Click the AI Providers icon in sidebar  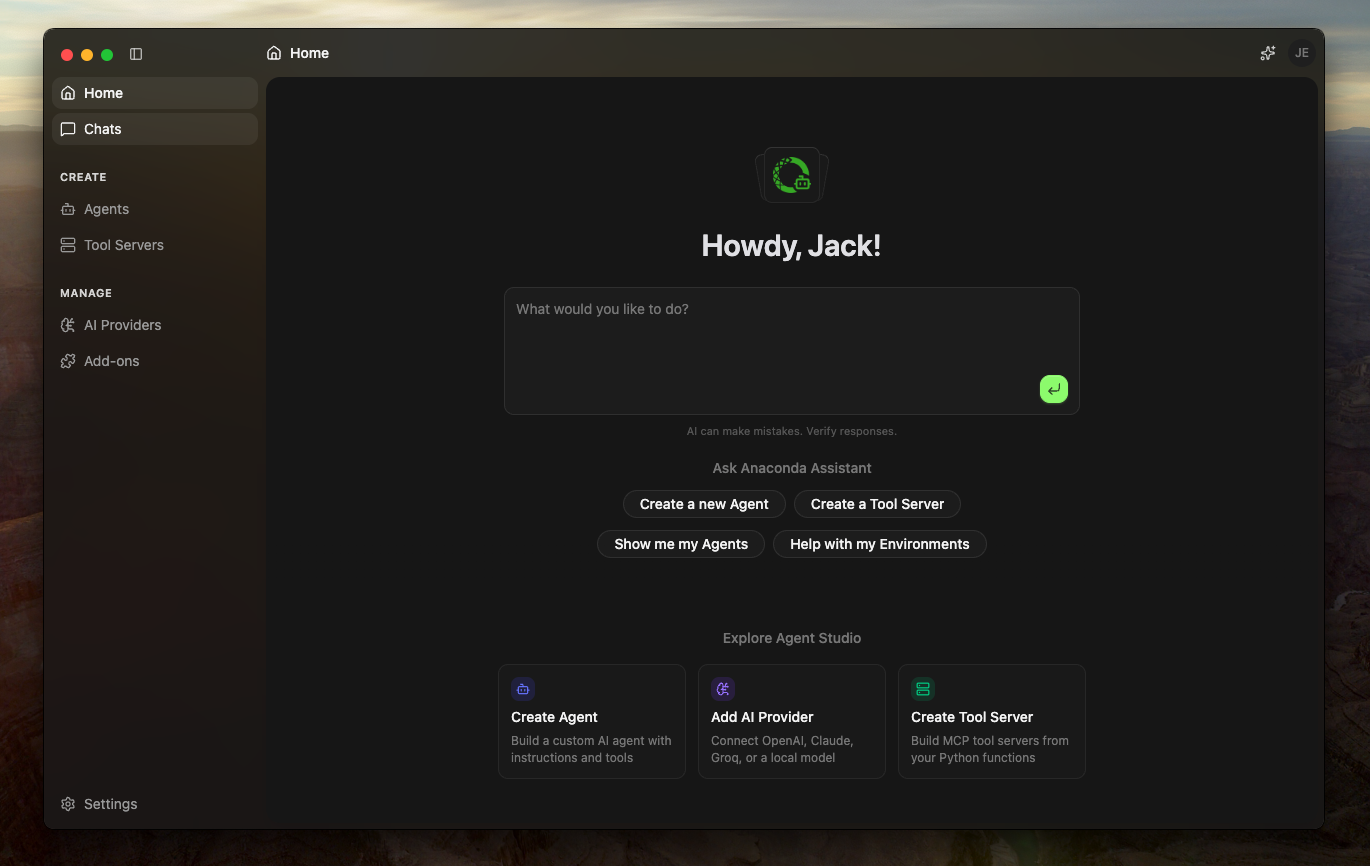click(68, 325)
